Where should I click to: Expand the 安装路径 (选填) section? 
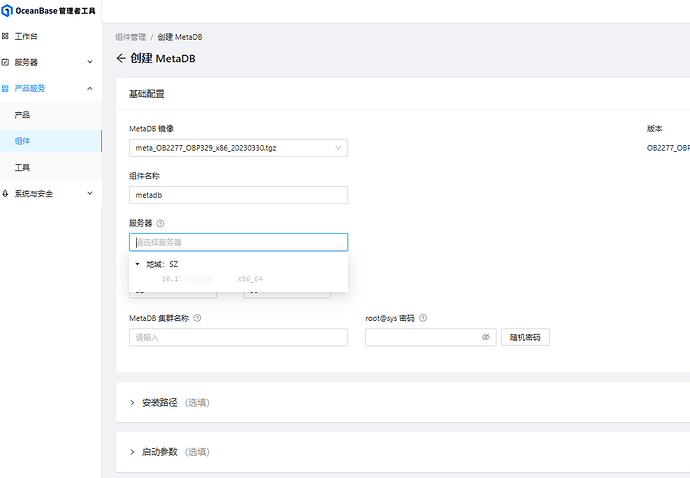click(169, 403)
